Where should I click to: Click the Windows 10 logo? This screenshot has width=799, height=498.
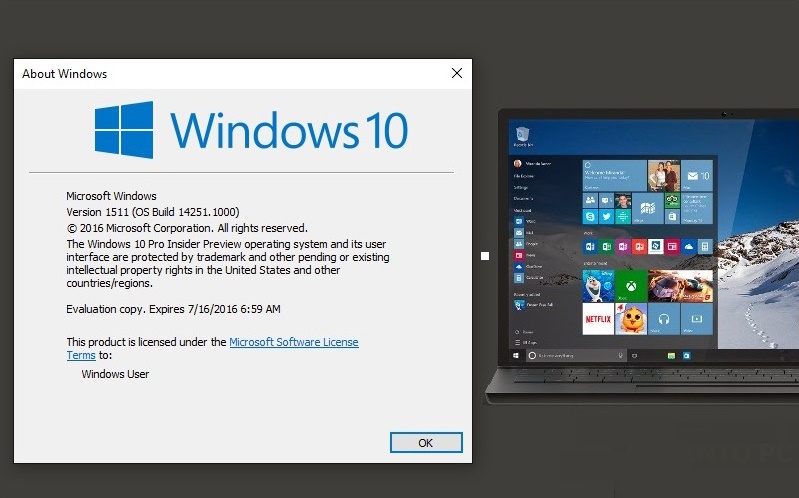pos(251,129)
